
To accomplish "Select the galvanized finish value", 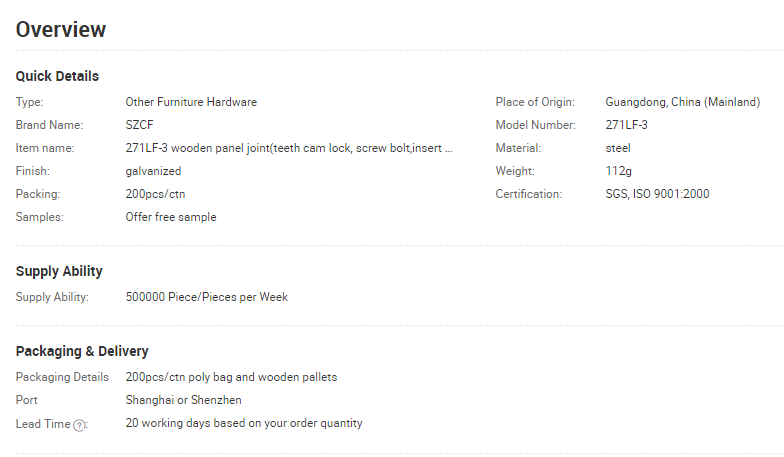I will (154, 171).
